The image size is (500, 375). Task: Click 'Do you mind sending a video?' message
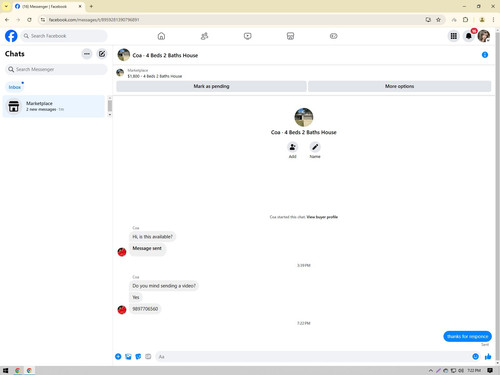click(164, 286)
